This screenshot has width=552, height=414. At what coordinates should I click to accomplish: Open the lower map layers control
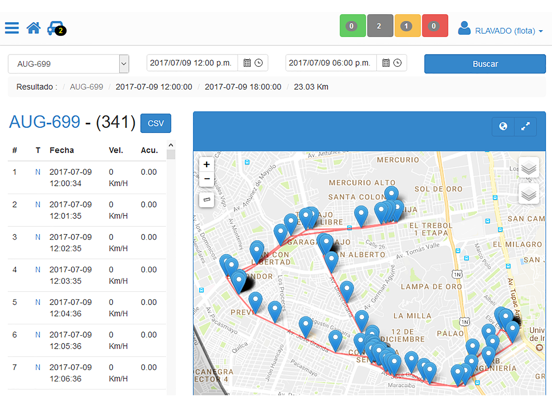[529, 194]
